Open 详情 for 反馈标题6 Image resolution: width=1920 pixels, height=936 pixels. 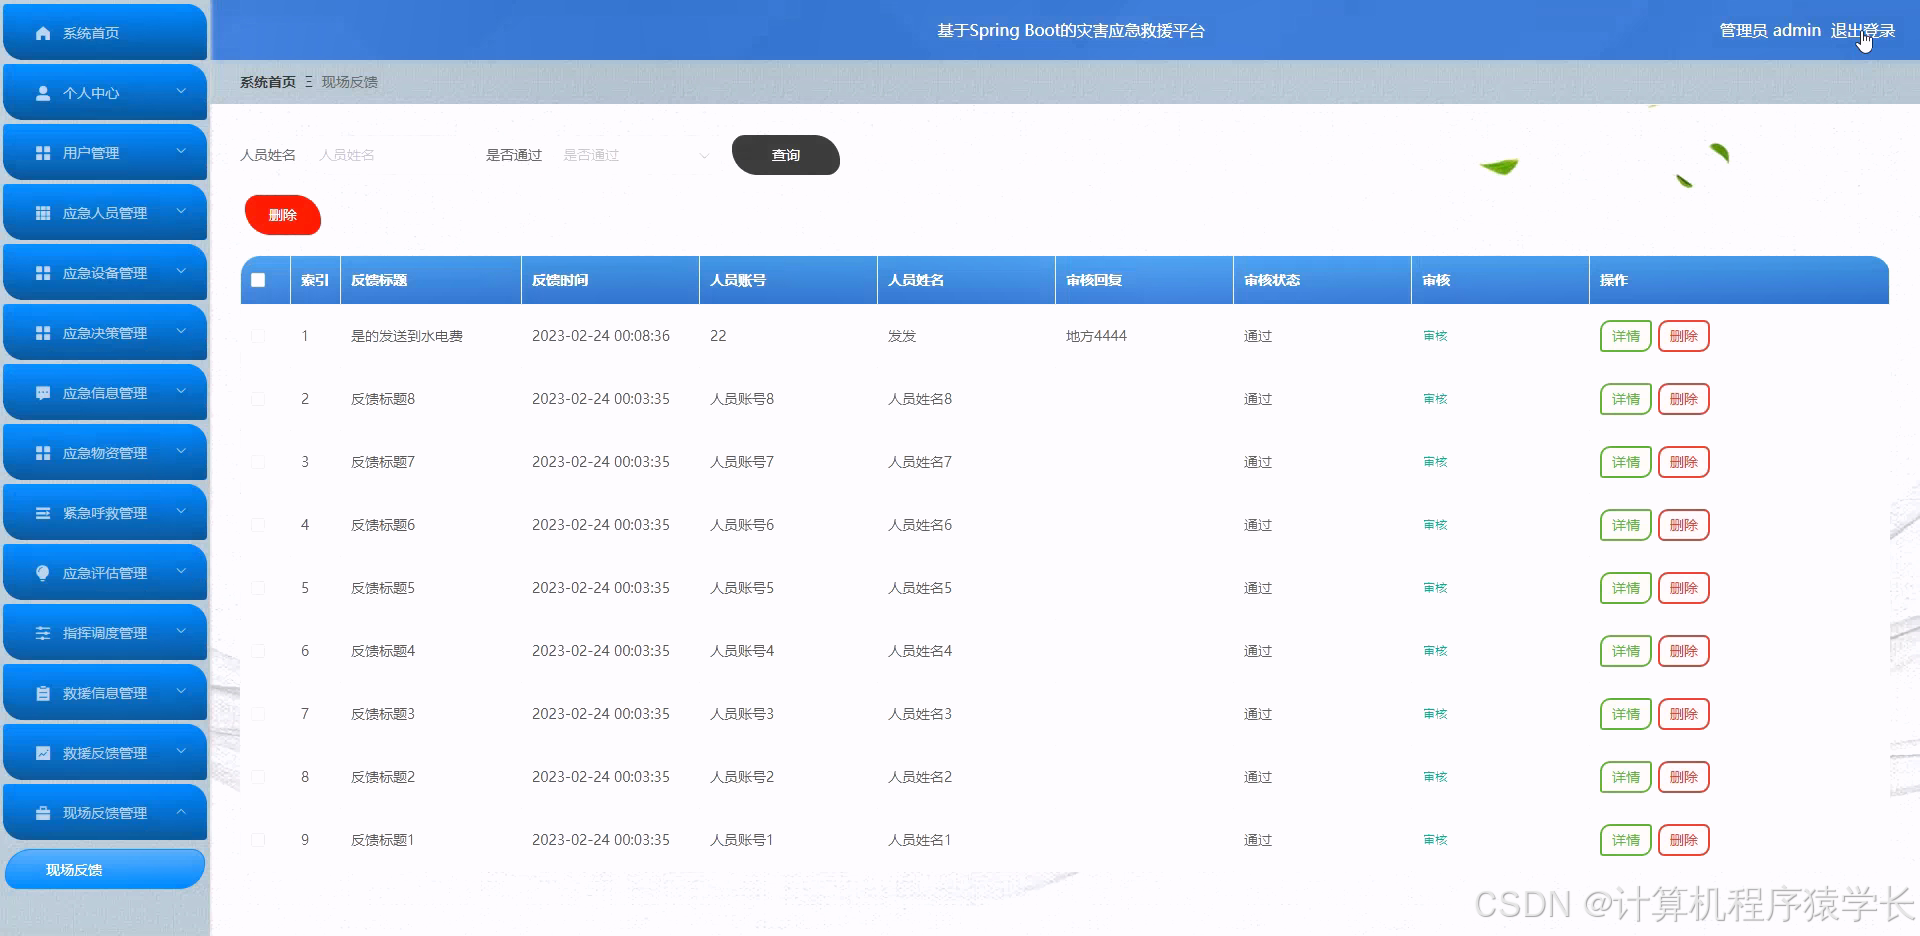pos(1626,525)
